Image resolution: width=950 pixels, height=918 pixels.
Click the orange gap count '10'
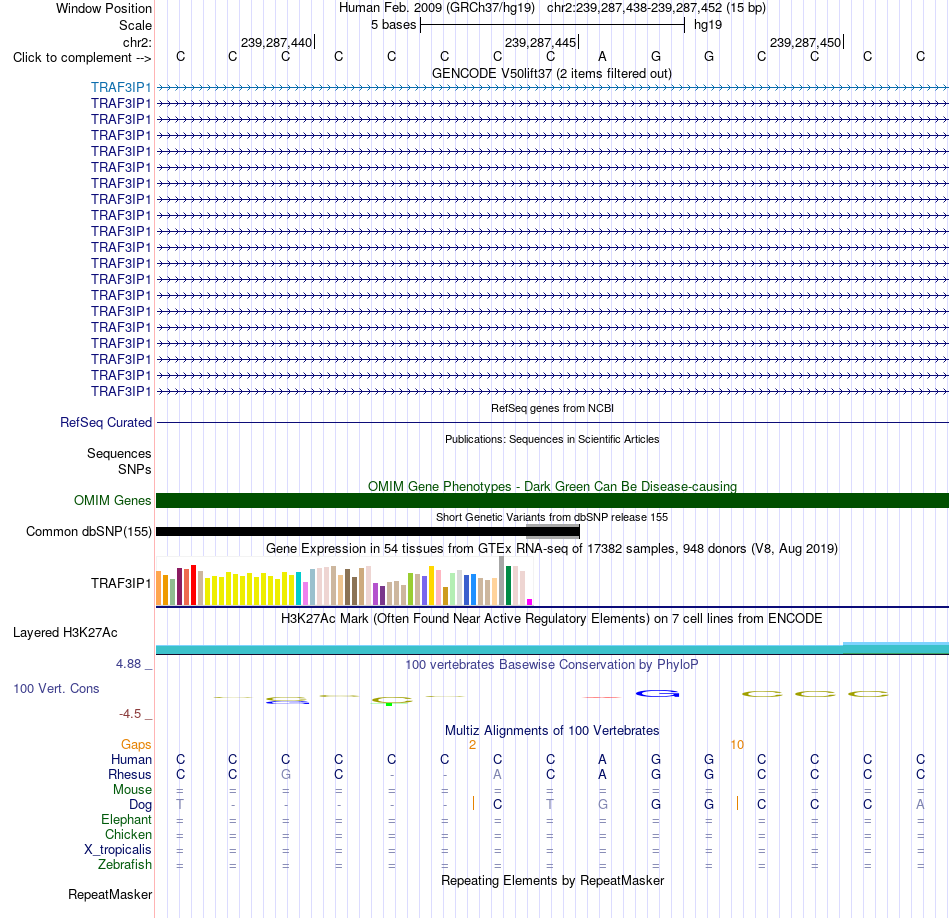pyautogui.click(x=737, y=745)
